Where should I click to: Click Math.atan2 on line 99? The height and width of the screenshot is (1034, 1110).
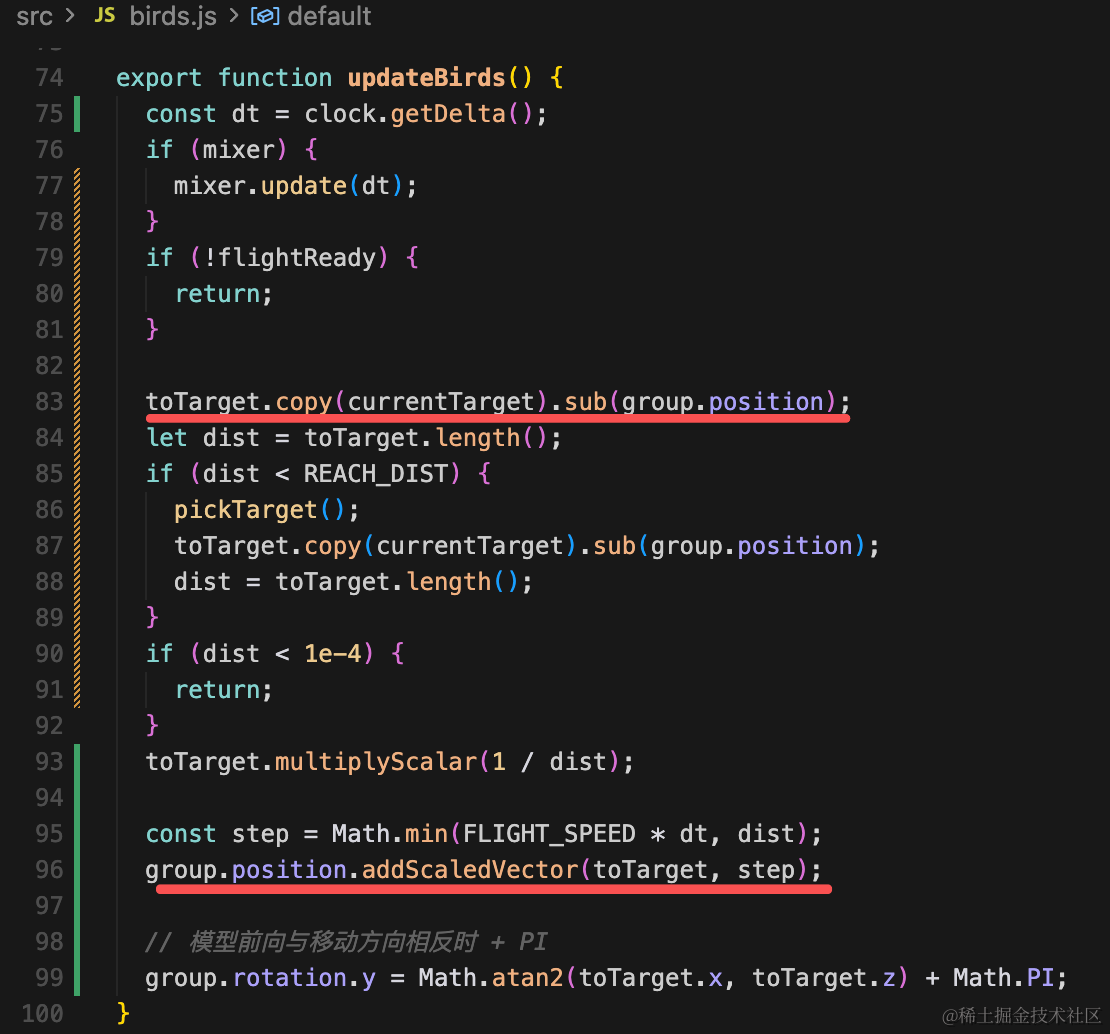490,978
